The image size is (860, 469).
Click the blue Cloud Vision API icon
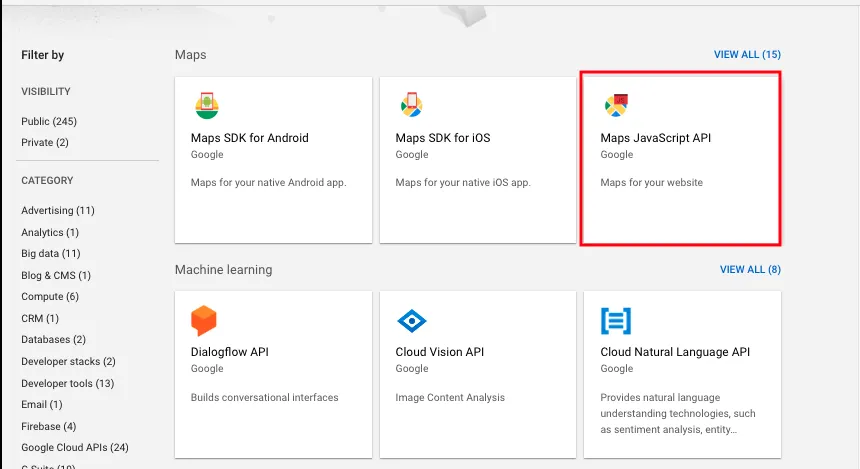411,321
